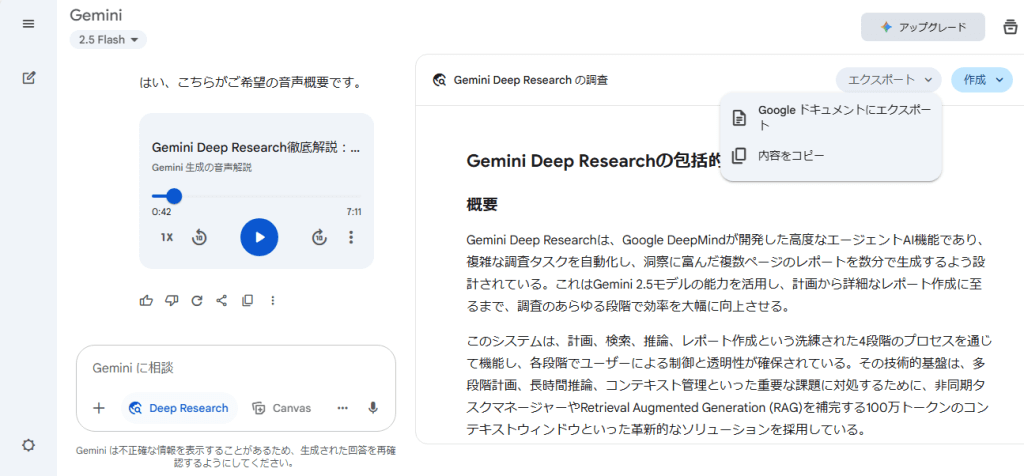
Task: Share the response using the share icon
Action: tap(222, 300)
